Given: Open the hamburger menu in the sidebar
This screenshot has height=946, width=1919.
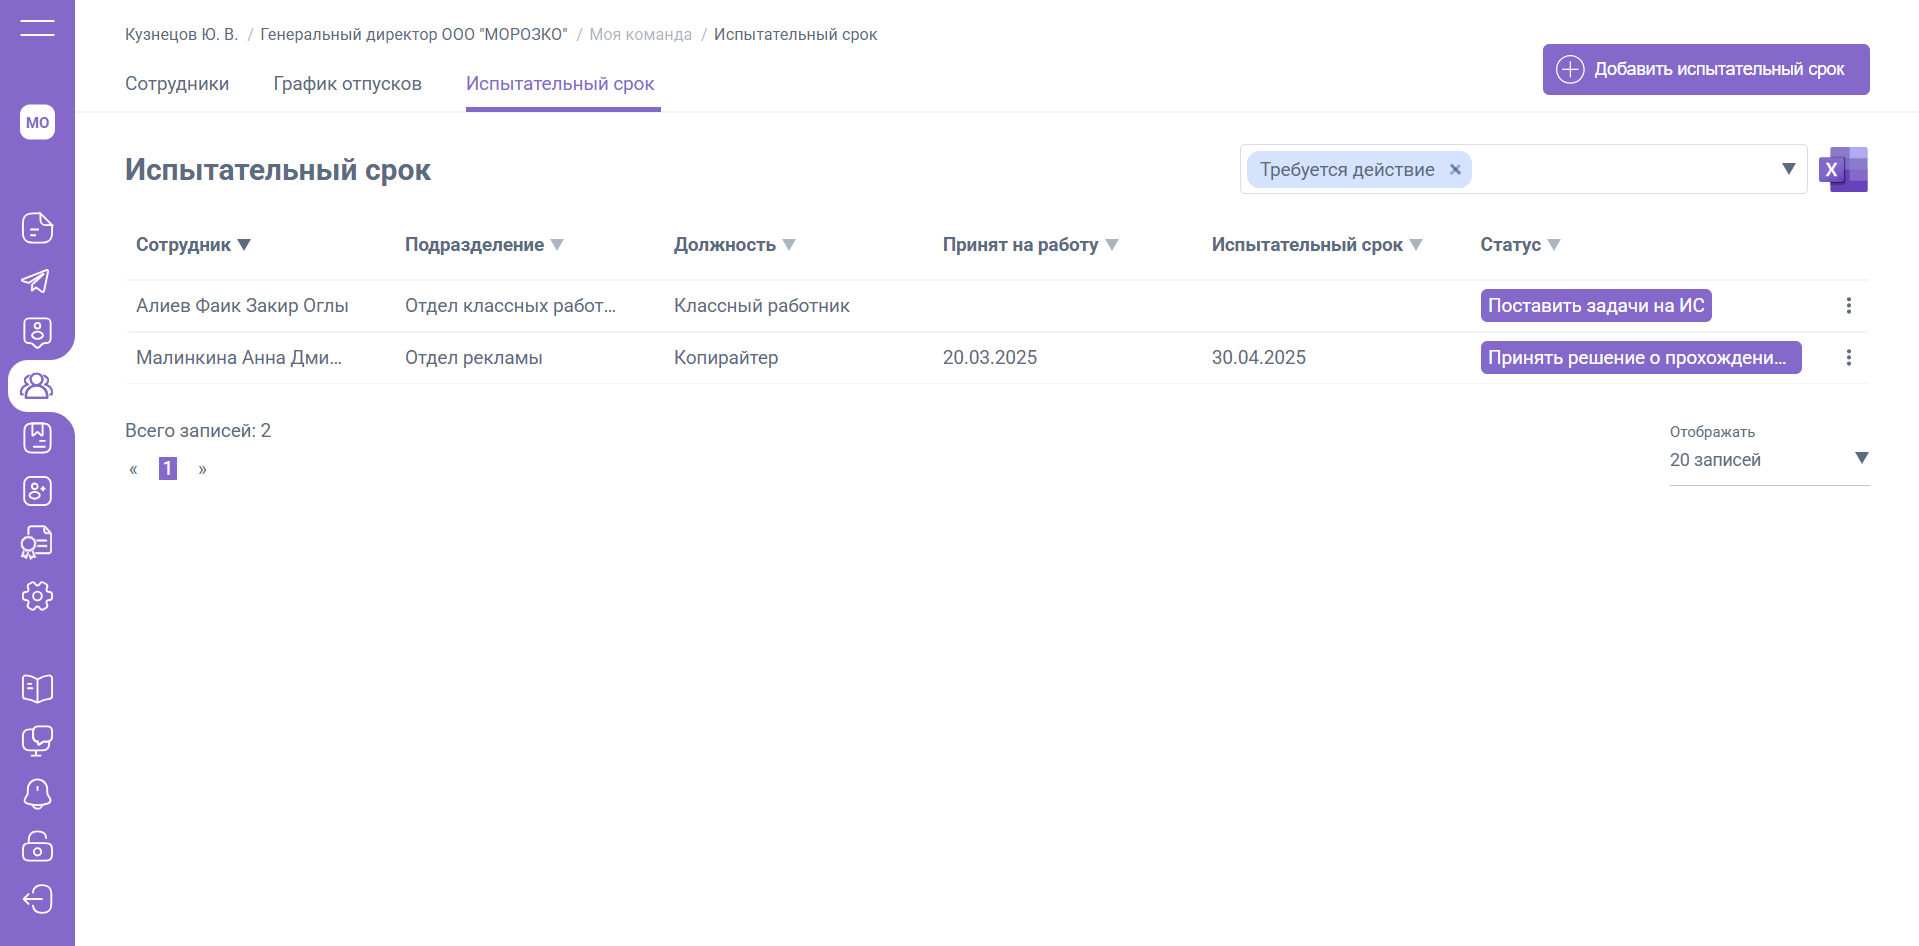Looking at the screenshot, I should [x=37, y=28].
